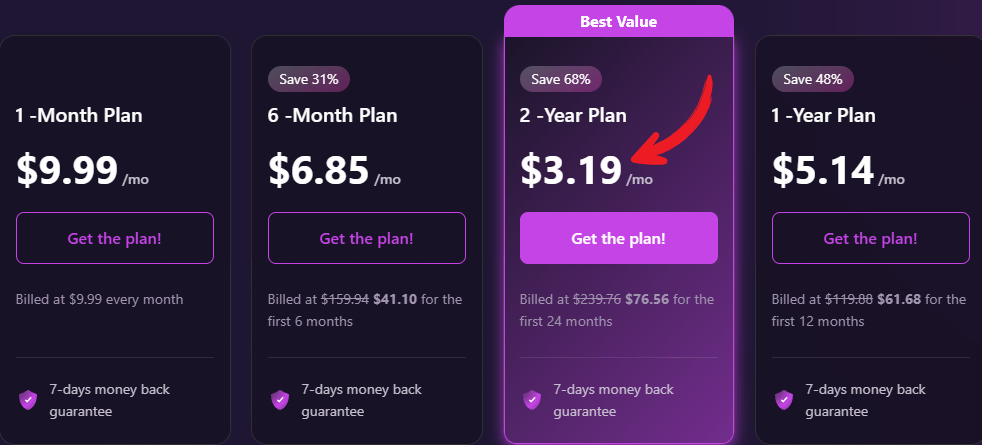Click the 6-Month Plan shield checkmark icon
982x445 pixels.
[280, 400]
